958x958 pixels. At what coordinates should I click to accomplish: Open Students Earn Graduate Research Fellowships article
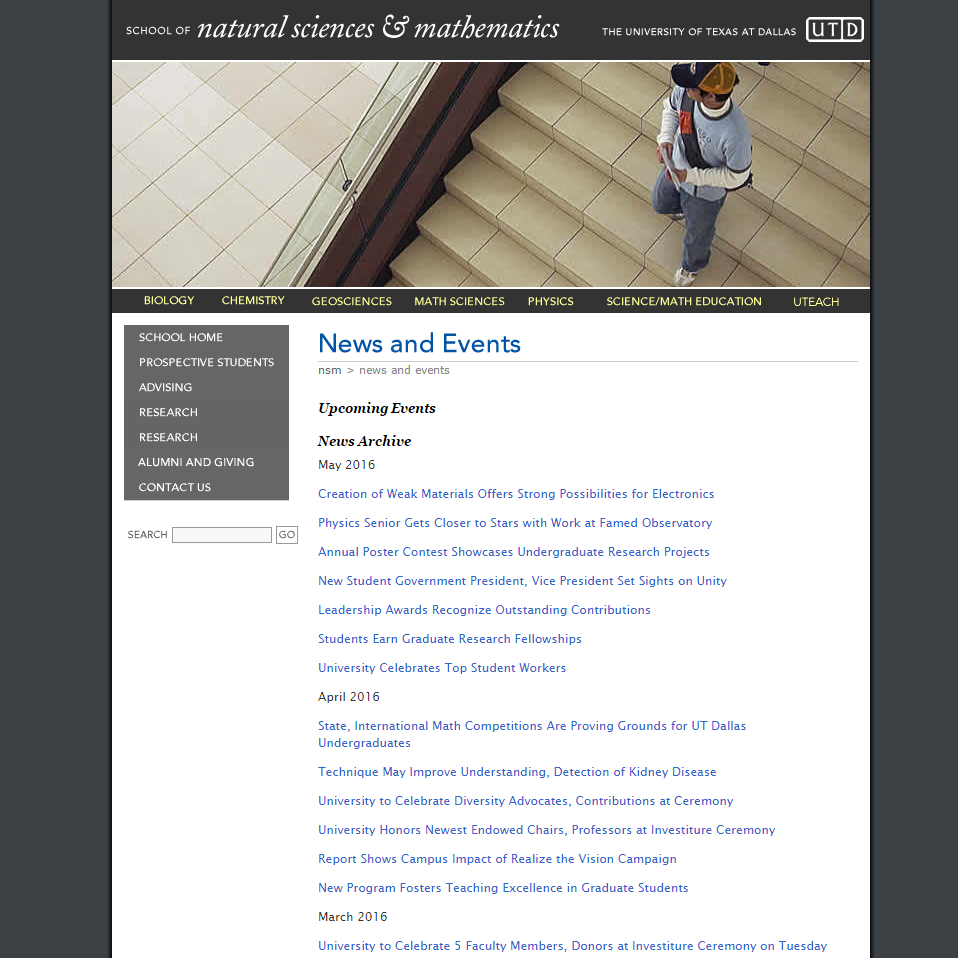click(449, 639)
